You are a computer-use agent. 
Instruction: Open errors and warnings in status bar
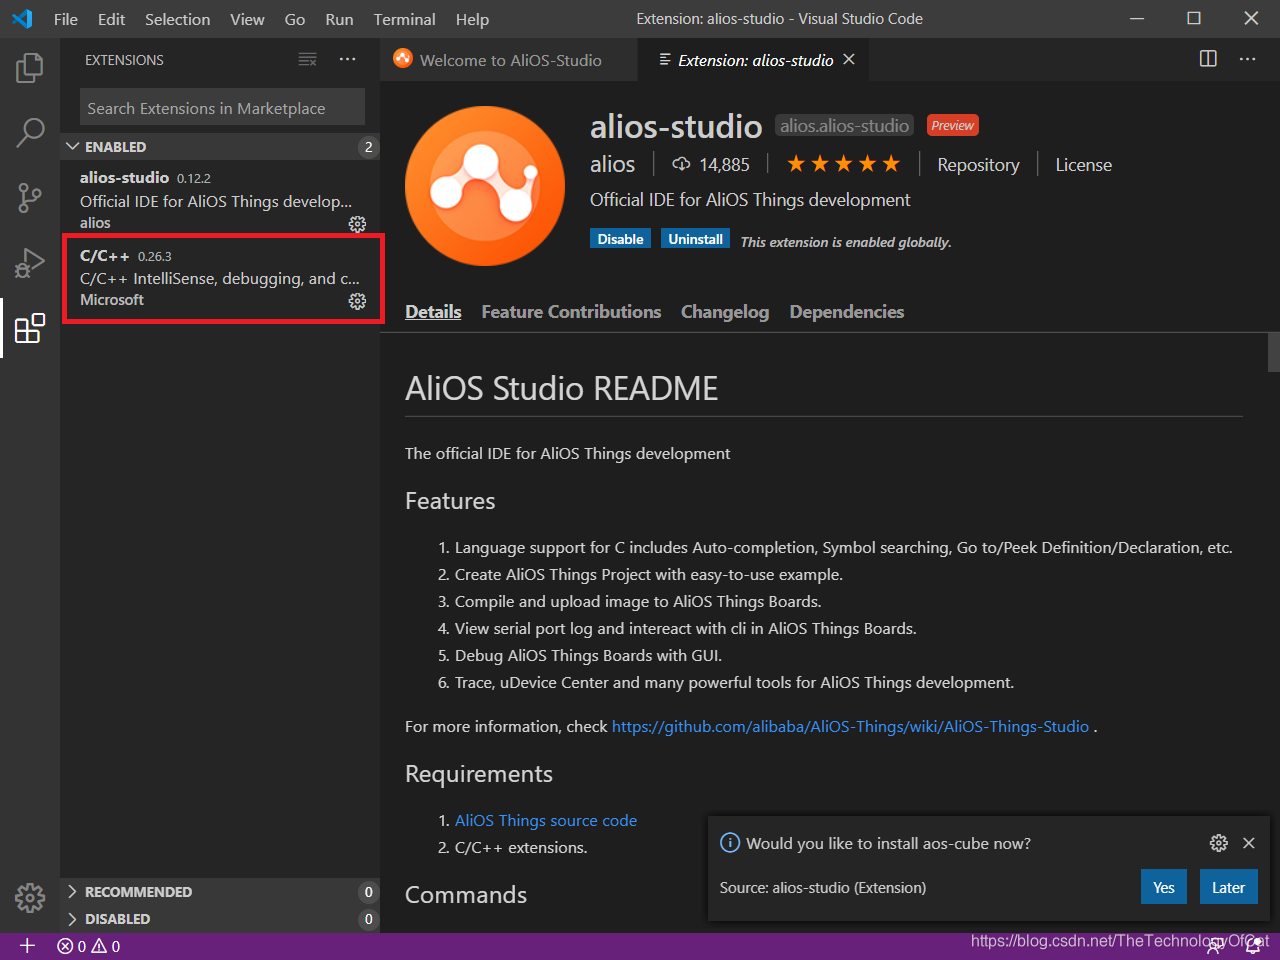[89, 946]
